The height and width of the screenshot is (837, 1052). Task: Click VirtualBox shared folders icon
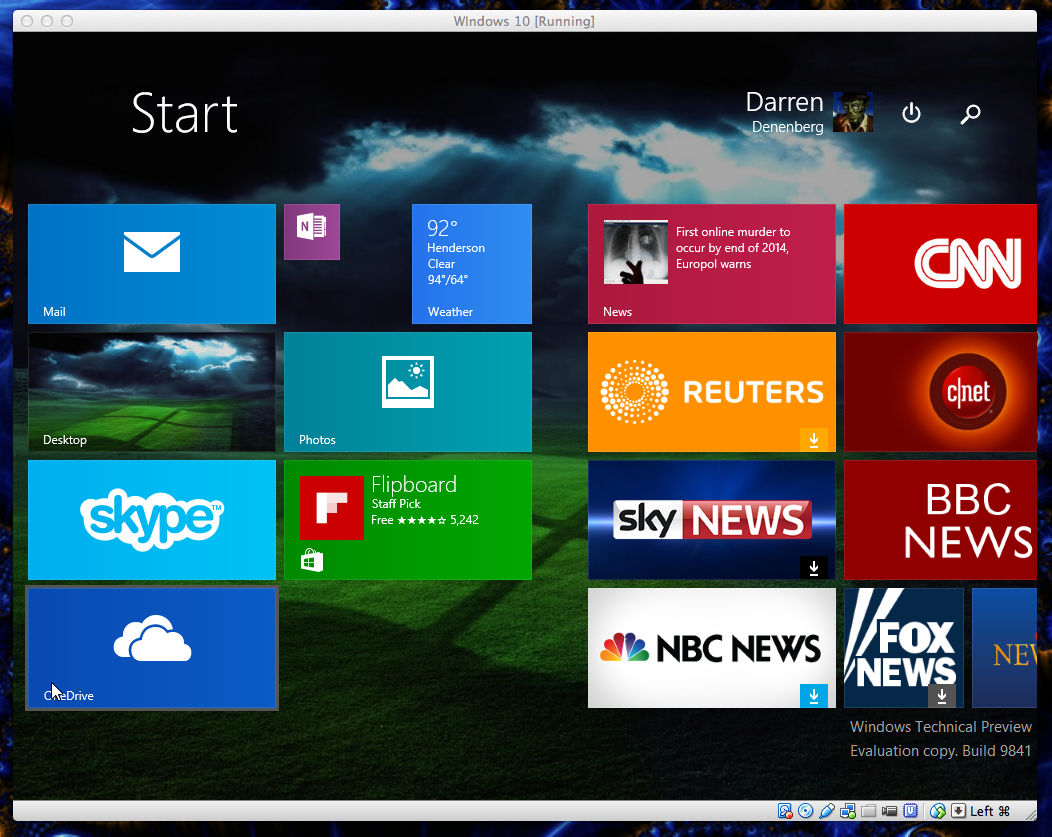pyautogui.click(x=869, y=811)
